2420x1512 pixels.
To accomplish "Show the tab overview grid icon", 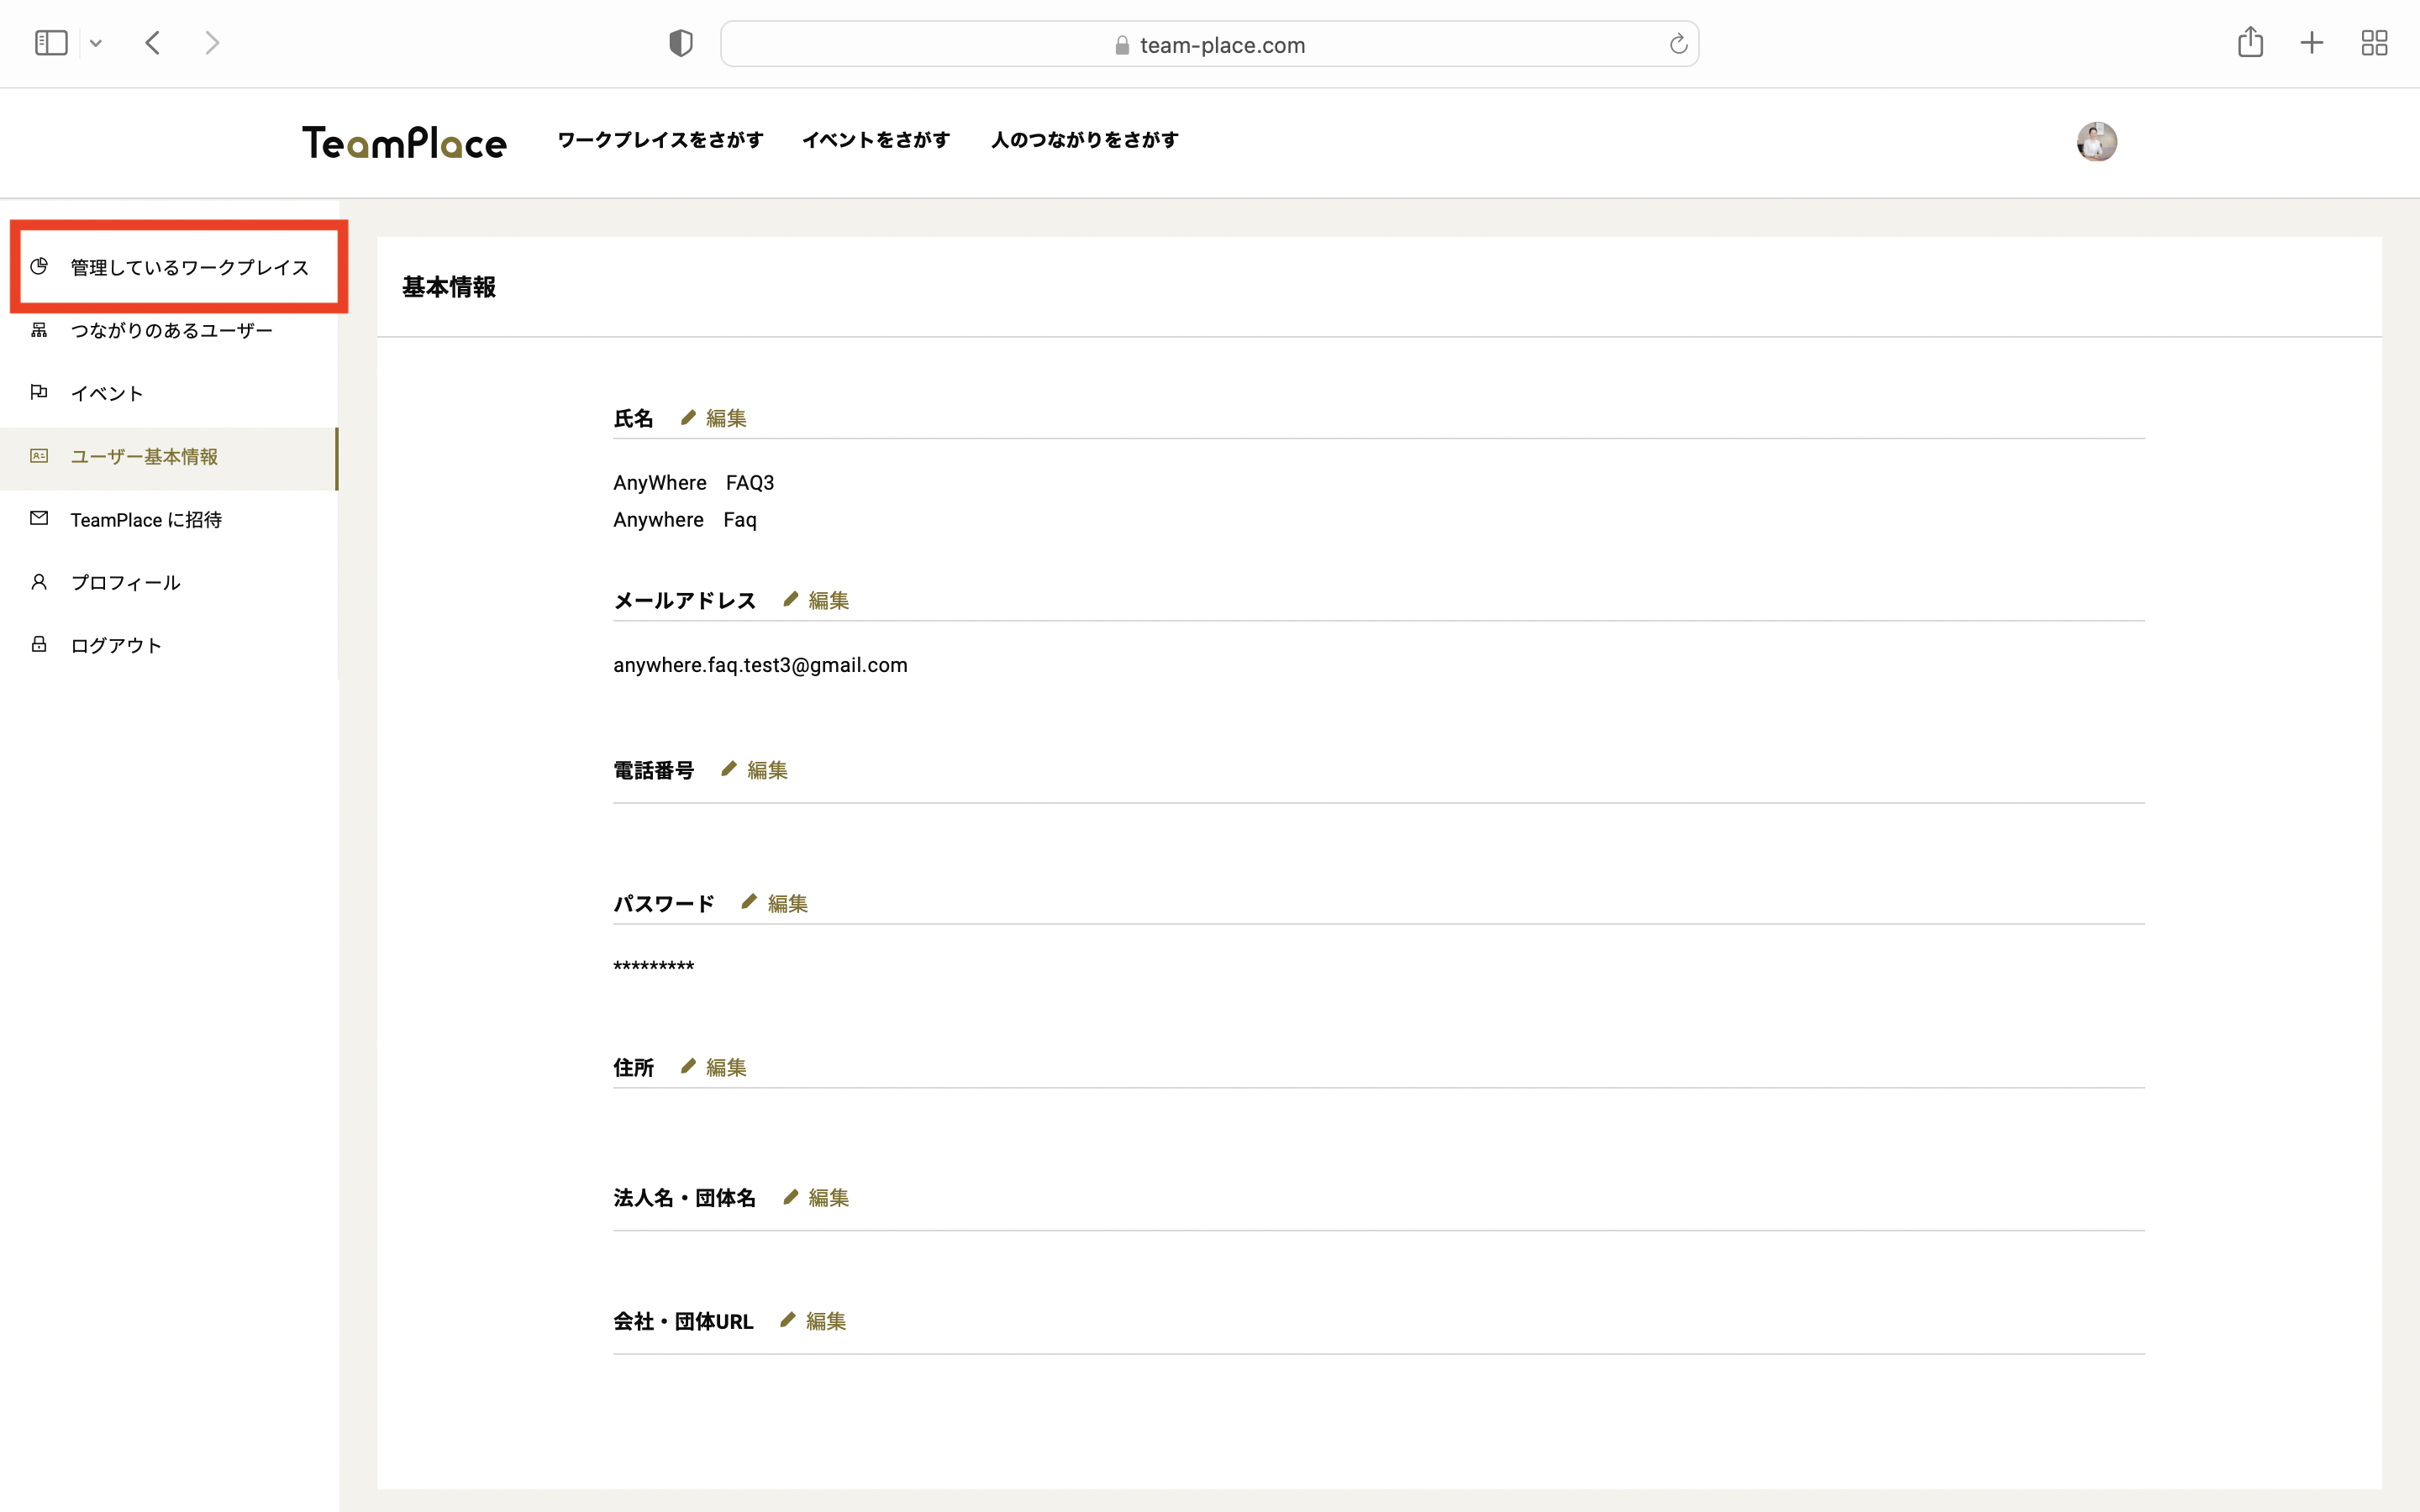I will [x=2374, y=43].
